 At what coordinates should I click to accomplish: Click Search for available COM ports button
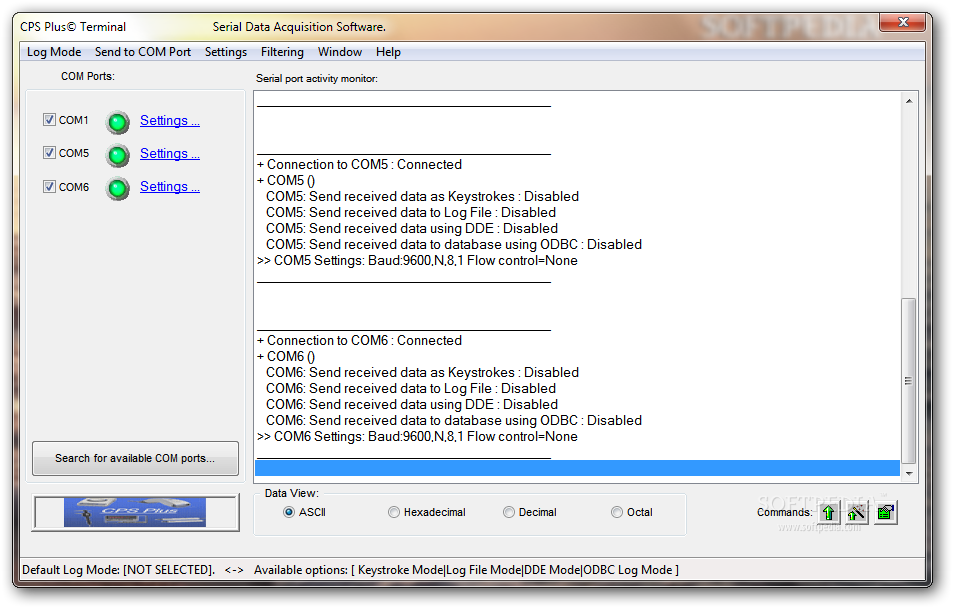pos(135,458)
